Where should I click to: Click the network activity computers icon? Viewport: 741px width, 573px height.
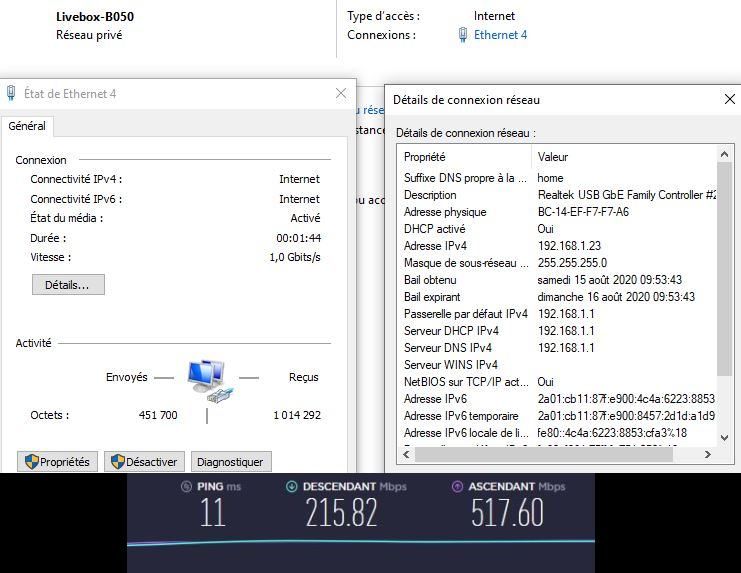(x=208, y=377)
